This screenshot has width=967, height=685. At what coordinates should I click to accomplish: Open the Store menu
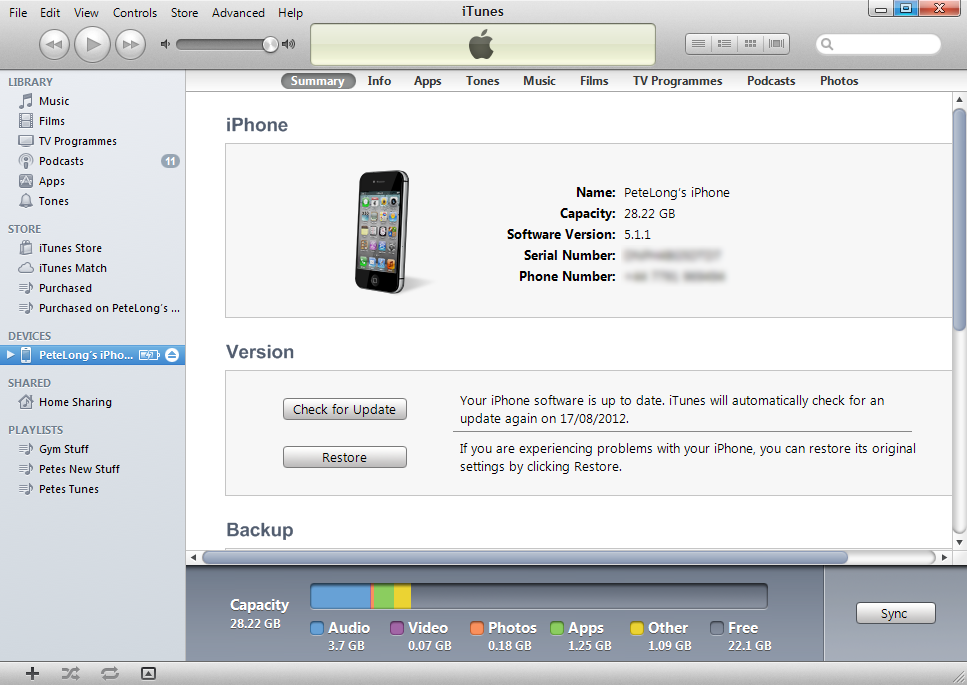[184, 12]
